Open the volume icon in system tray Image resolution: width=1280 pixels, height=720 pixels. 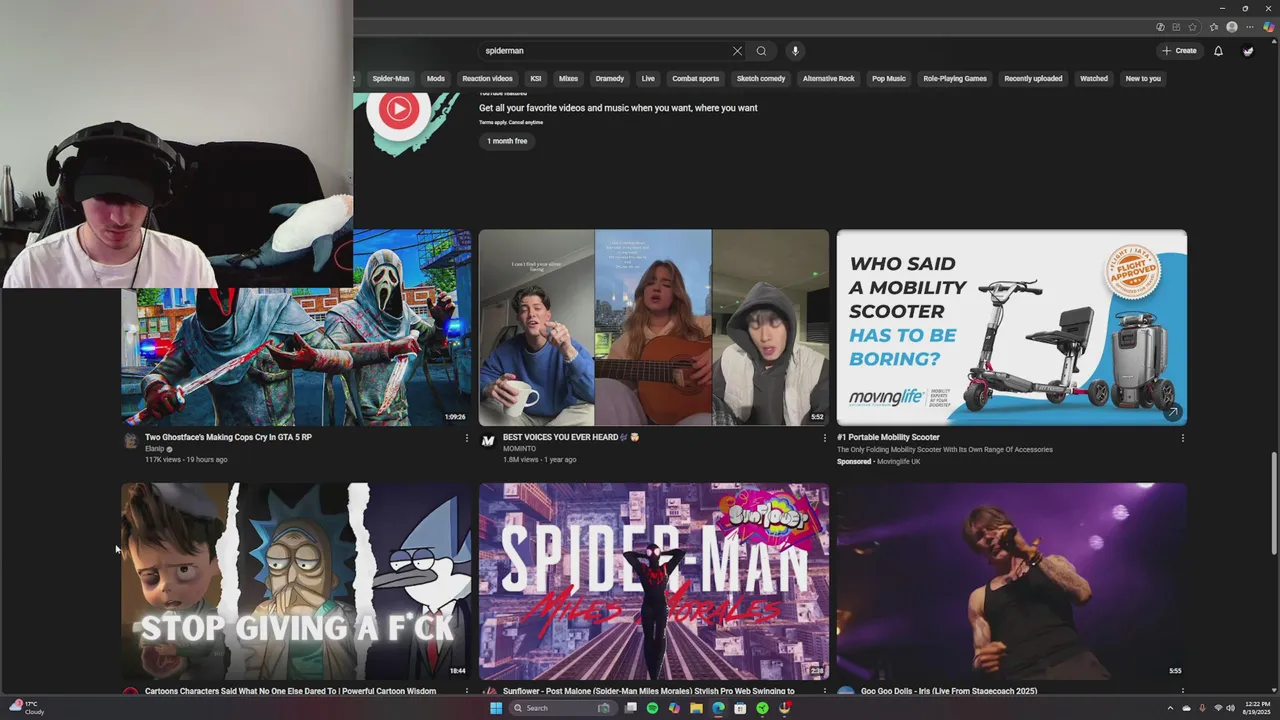[x=1230, y=708]
